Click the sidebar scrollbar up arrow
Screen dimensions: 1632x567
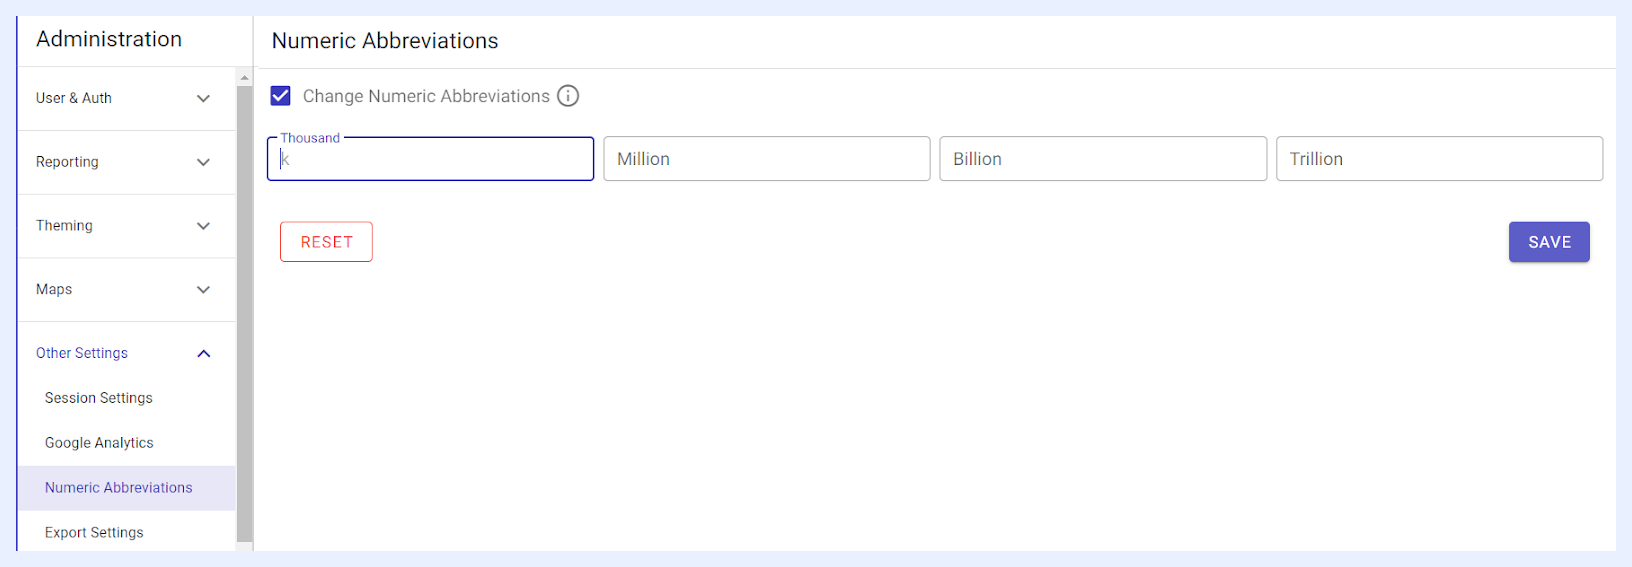tap(245, 77)
